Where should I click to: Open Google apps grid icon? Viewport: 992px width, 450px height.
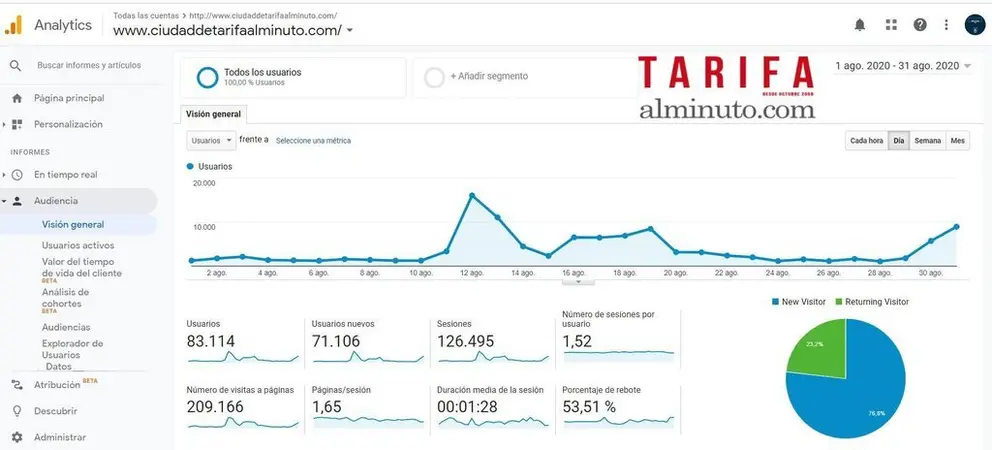(x=891, y=25)
